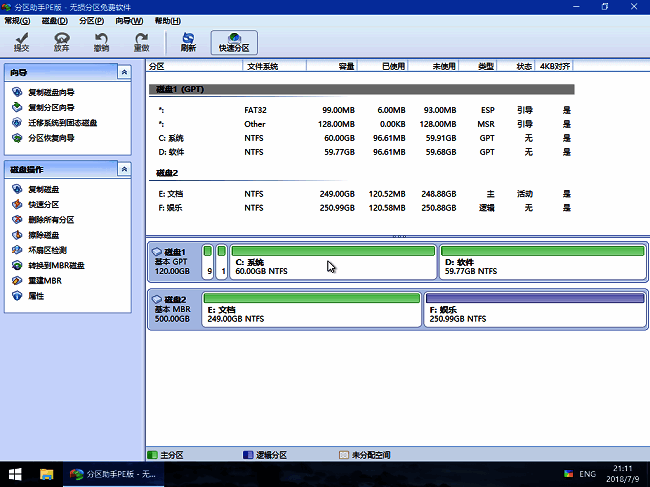Click the 刷新 (refresh) toolbar icon
The height and width of the screenshot is (487, 650).
(x=188, y=41)
